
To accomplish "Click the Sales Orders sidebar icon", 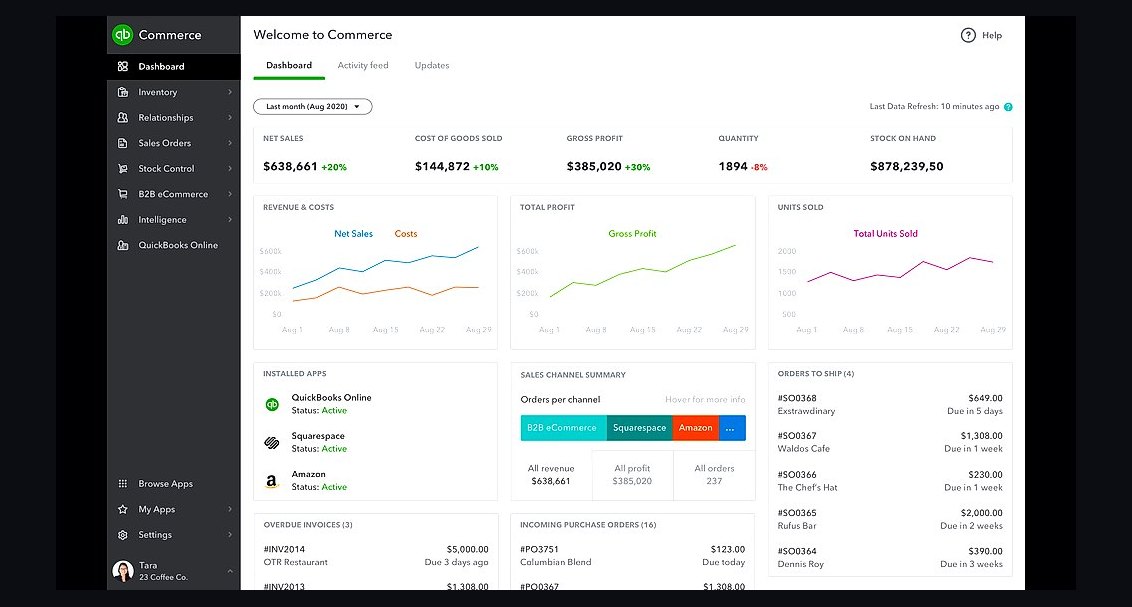I will click(x=123, y=143).
